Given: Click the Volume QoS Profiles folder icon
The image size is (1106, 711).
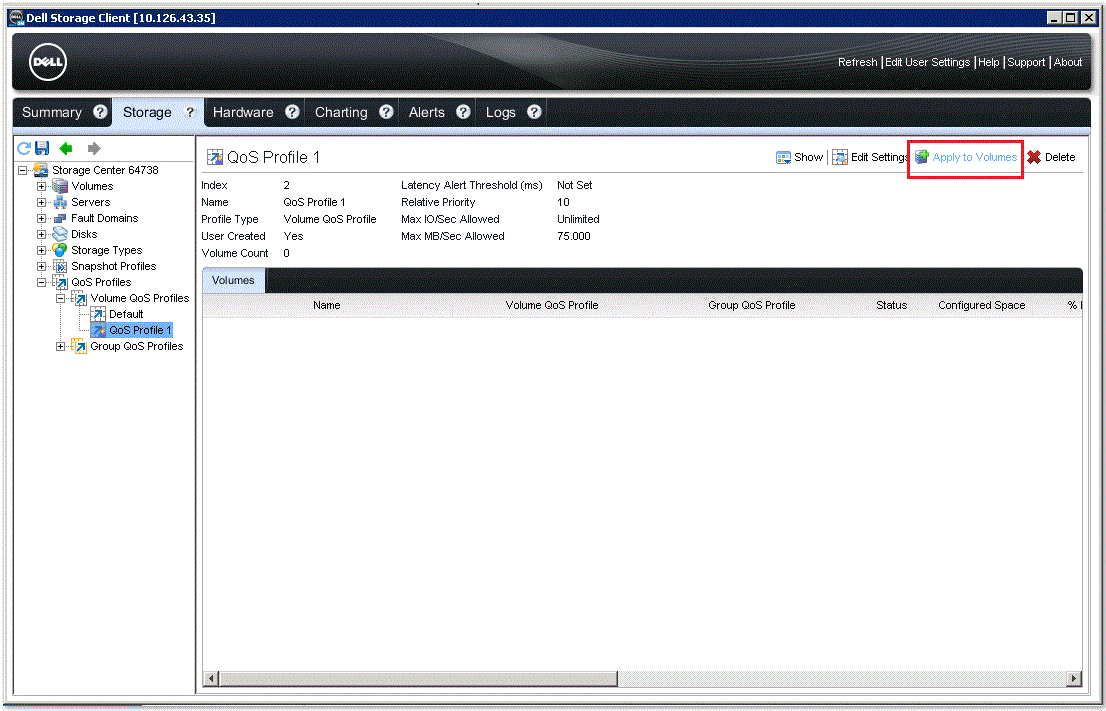Looking at the screenshot, I should coord(79,298).
